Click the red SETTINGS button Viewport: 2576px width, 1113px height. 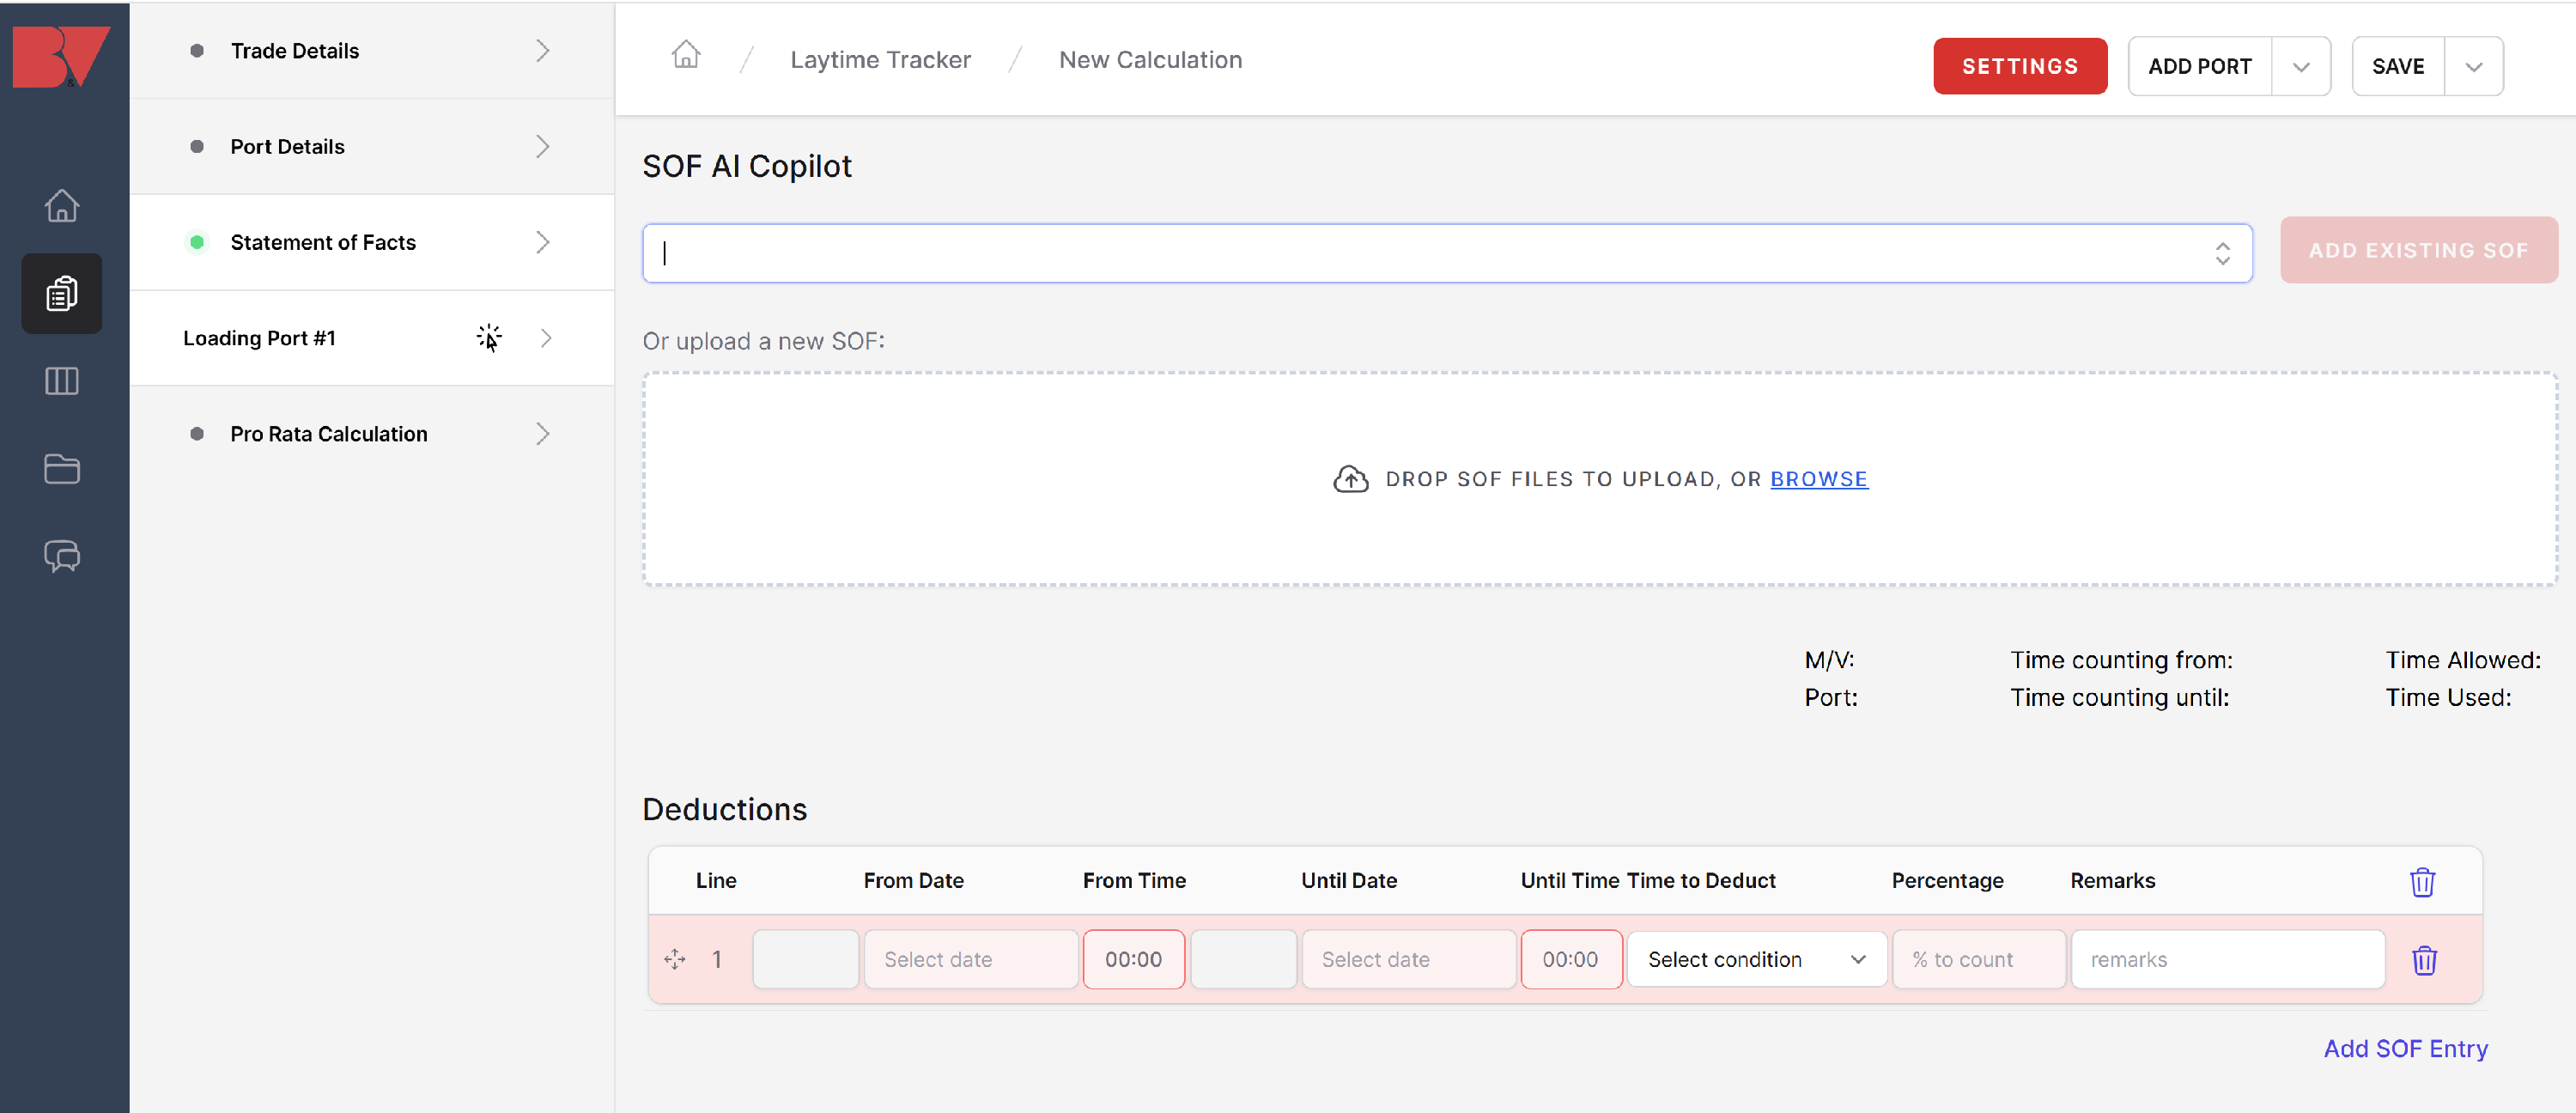click(x=2019, y=67)
